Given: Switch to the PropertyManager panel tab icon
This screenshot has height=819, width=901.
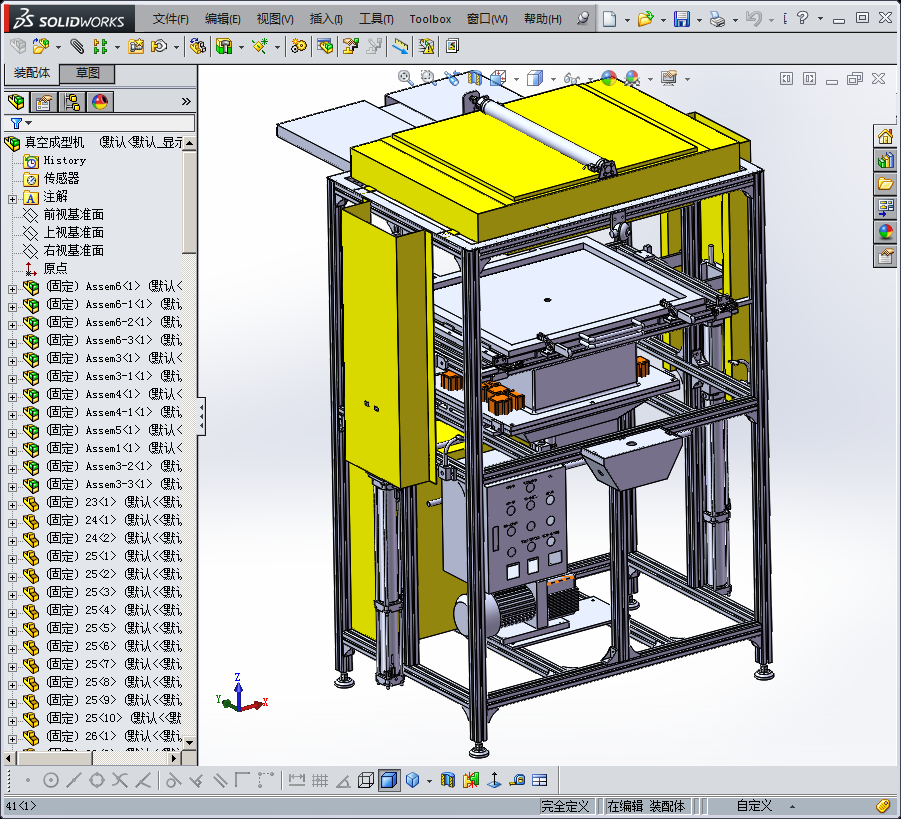Looking at the screenshot, I should 43,102.
